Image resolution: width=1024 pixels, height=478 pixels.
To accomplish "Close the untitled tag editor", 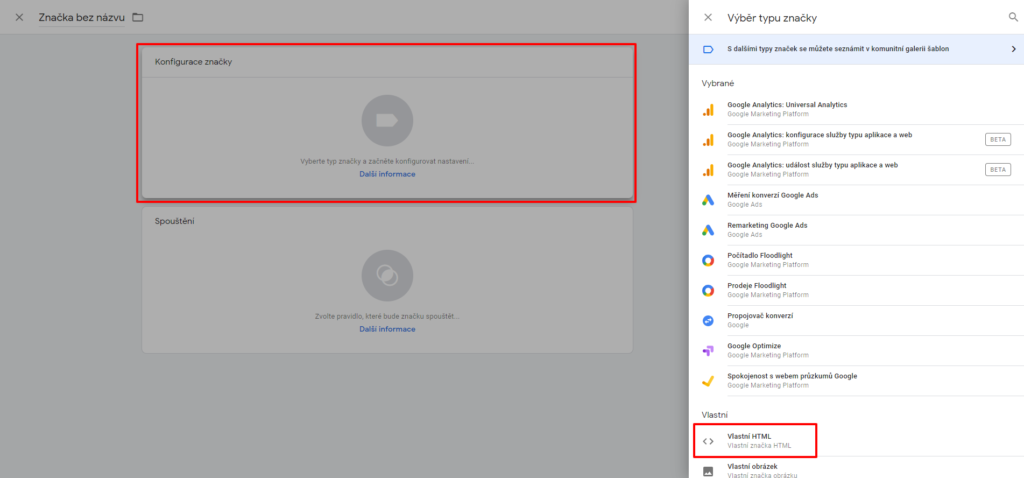I will (x=19, y=18).
